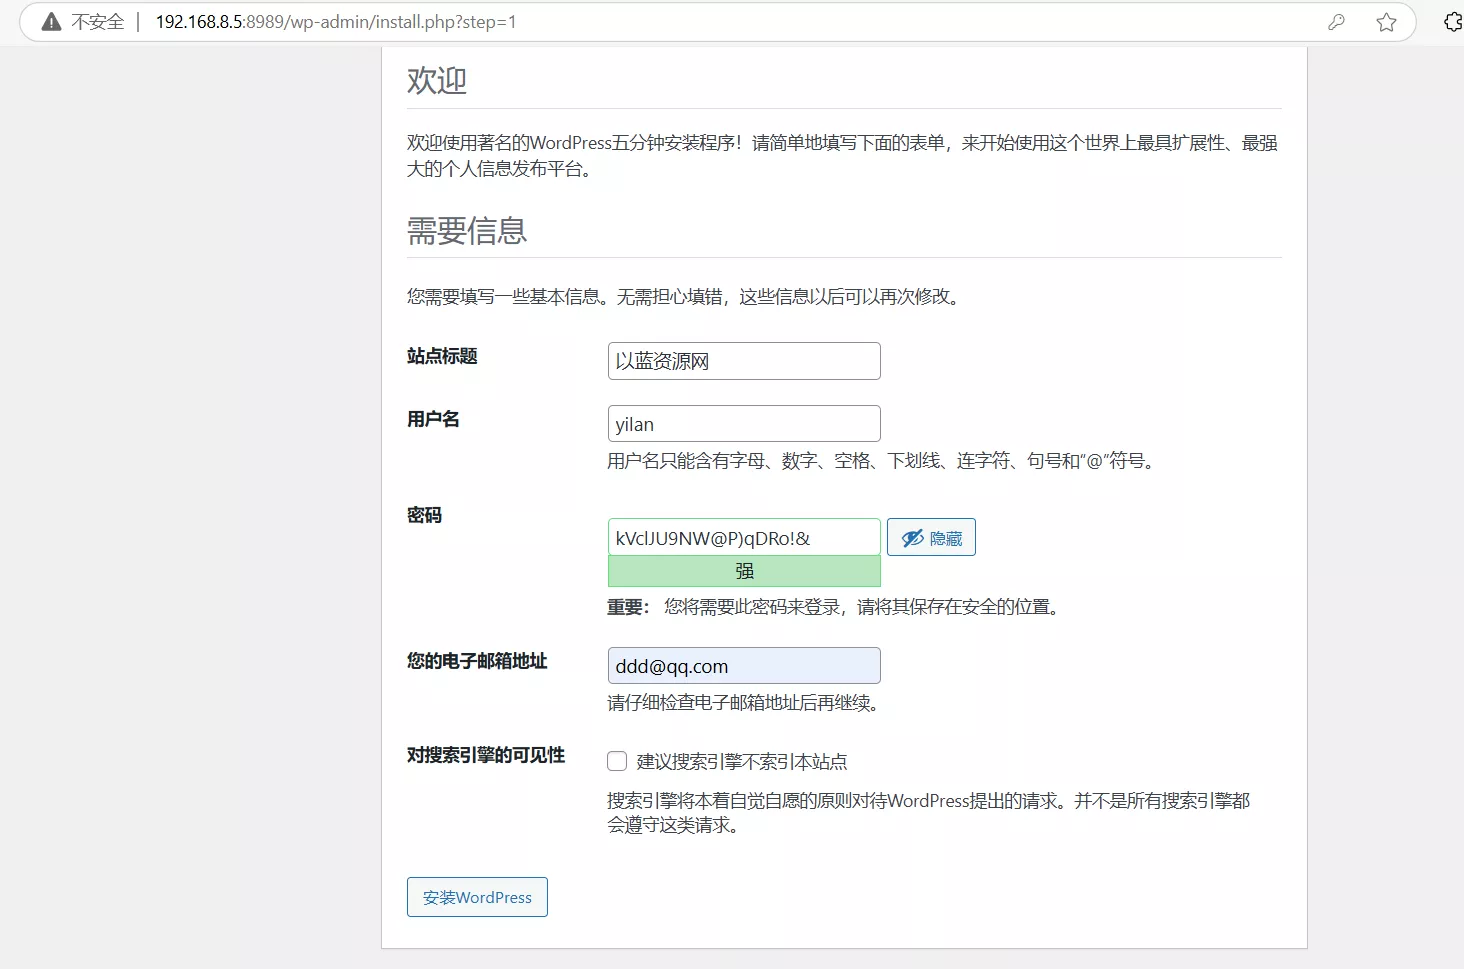Click the 站点标题 label
The height and width of the screenshot is (969, 1464).
coord(442,356)
